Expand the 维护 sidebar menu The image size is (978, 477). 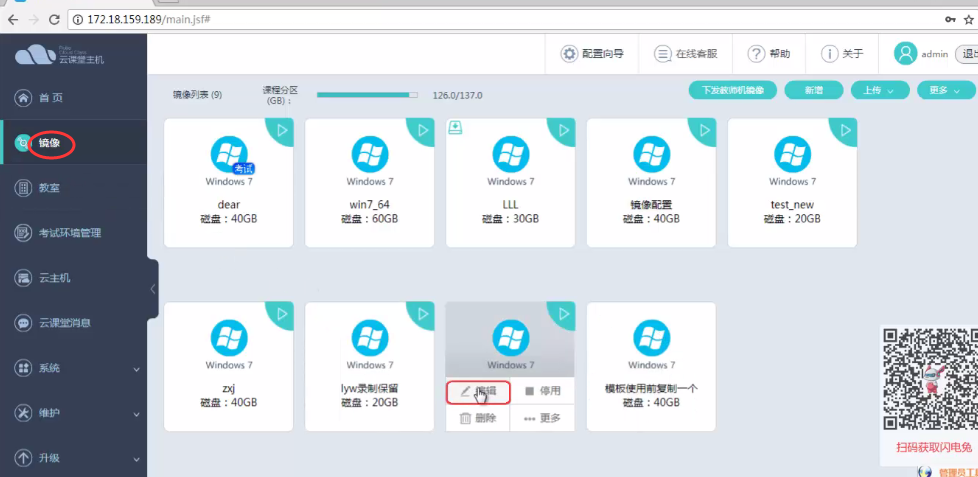pos(74,413)
